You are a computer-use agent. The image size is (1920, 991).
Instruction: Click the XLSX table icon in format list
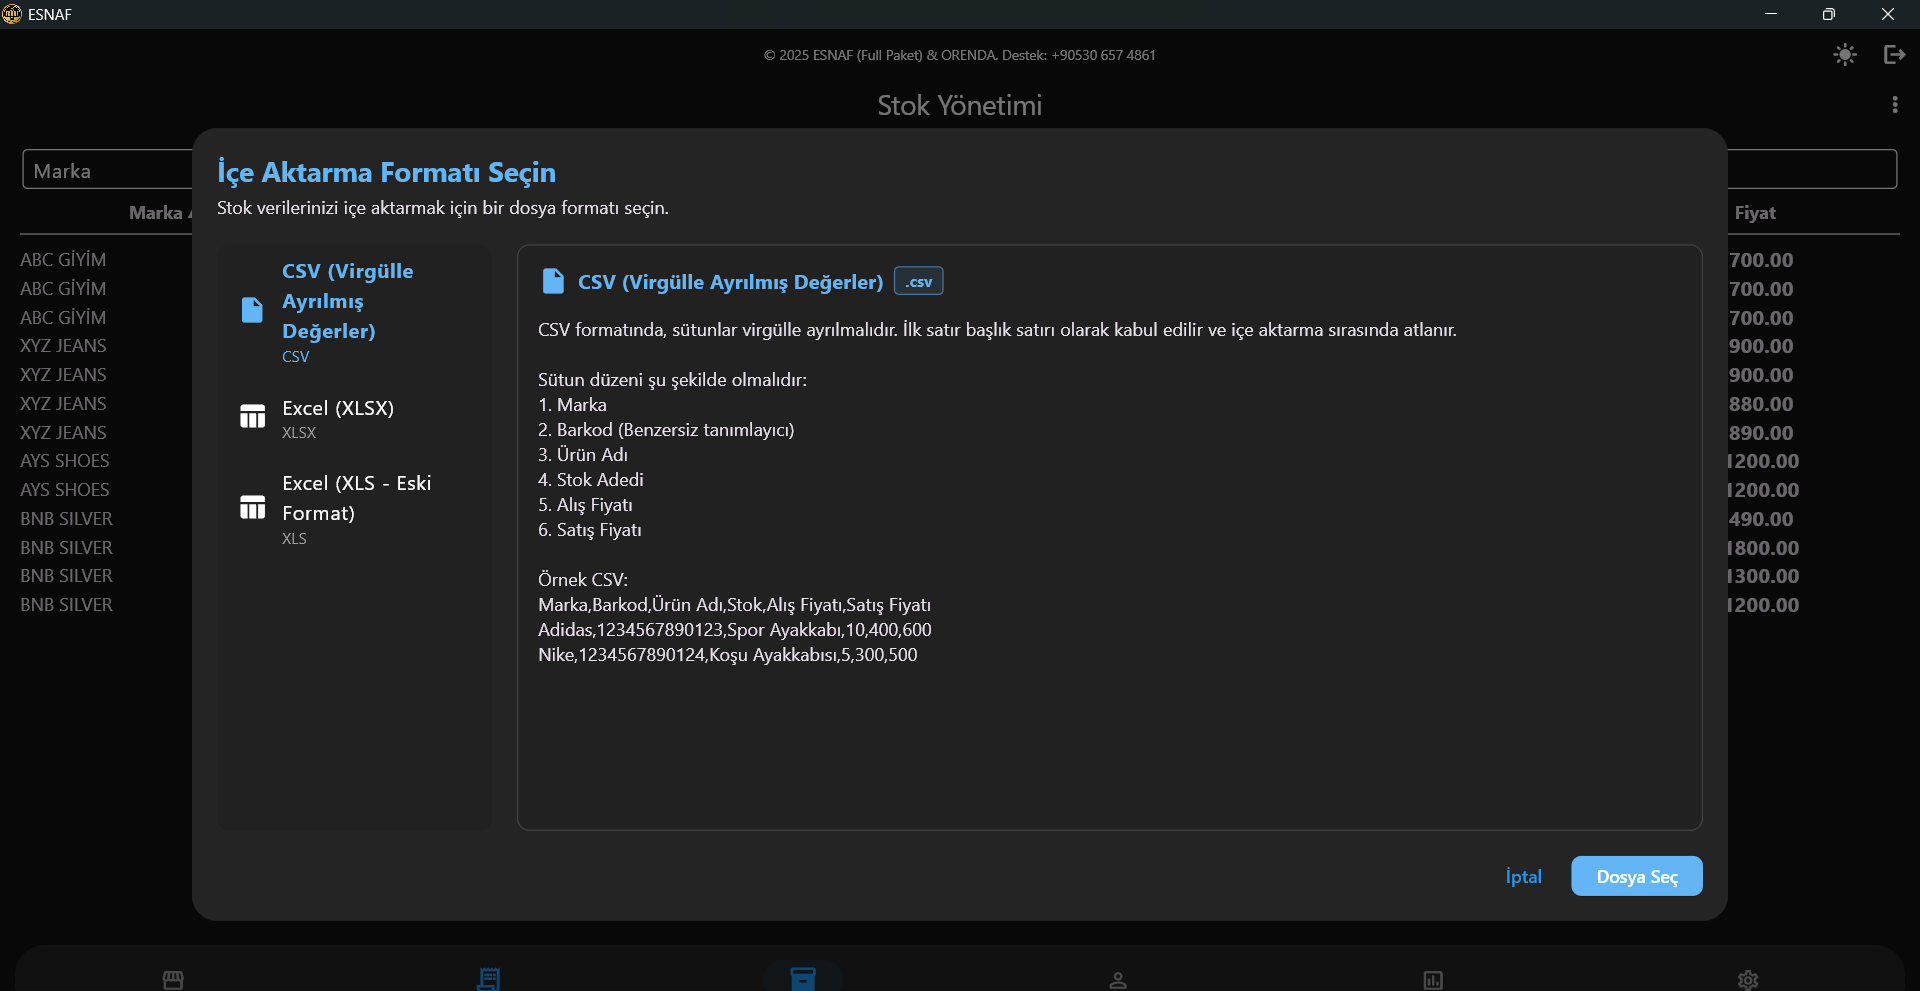[x=252, y=416]
